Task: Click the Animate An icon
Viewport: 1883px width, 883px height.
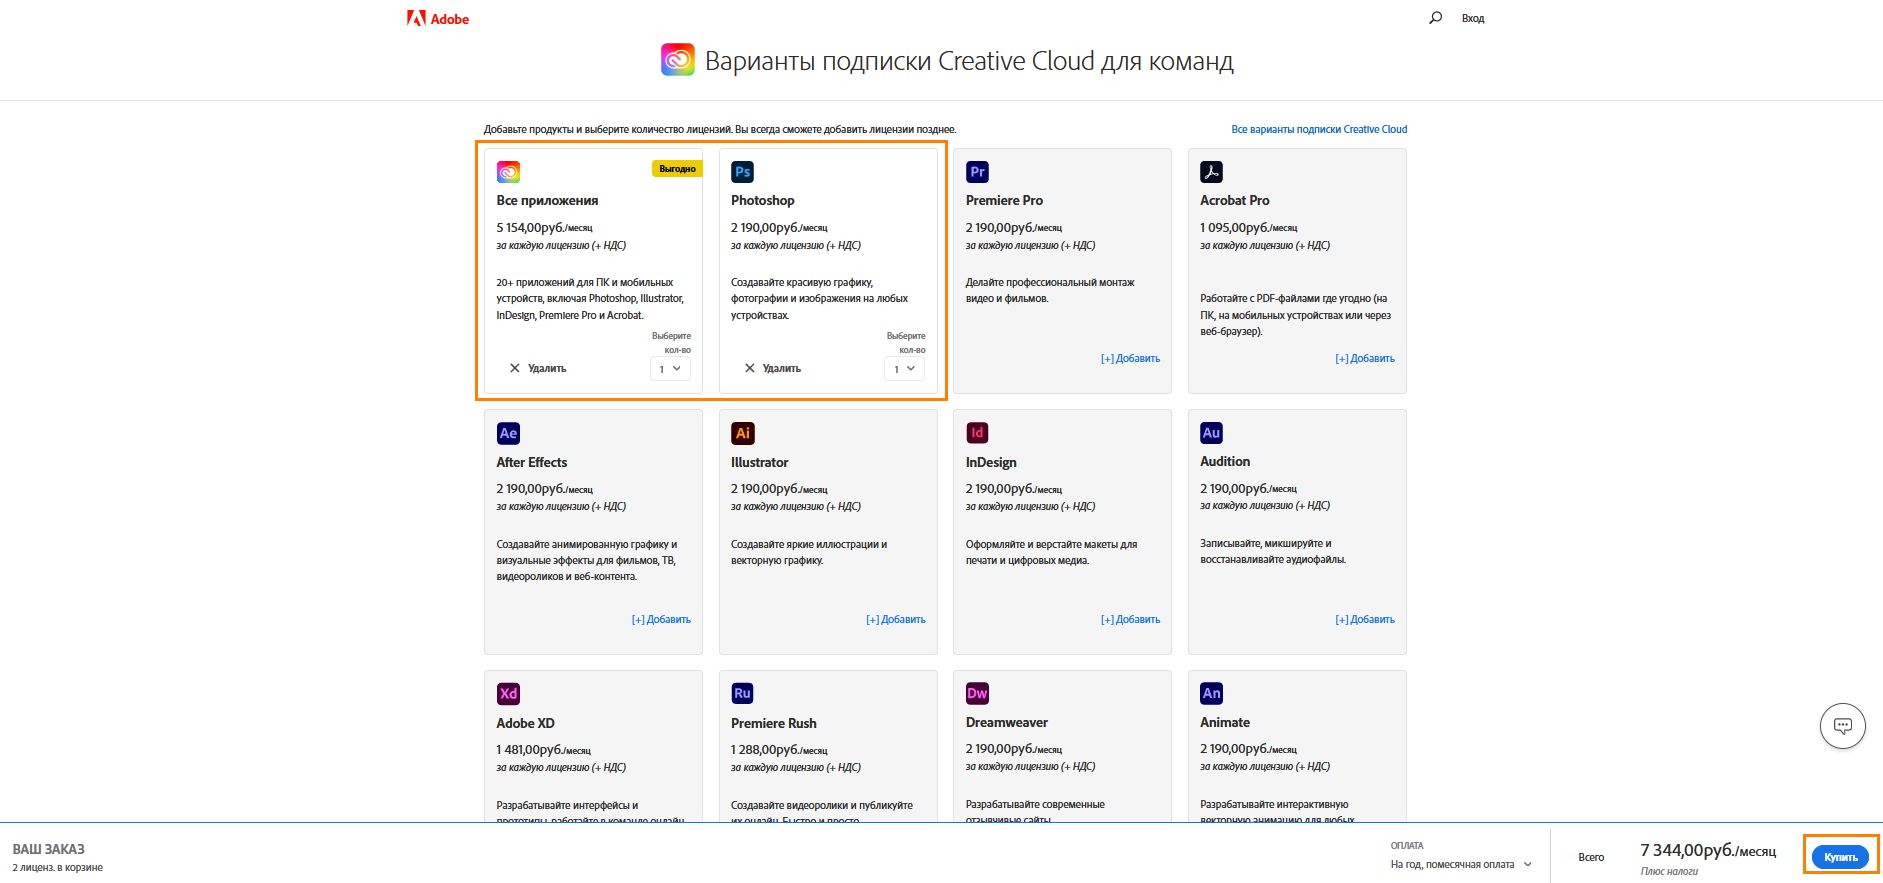Action: [x=1211, y=694]
